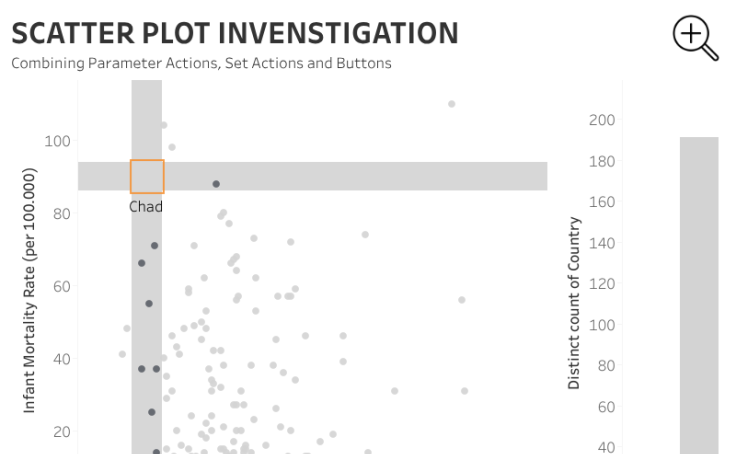Select the light dot just below the 100 gridline
Screen dimensions: 736x454
point(172,147)
